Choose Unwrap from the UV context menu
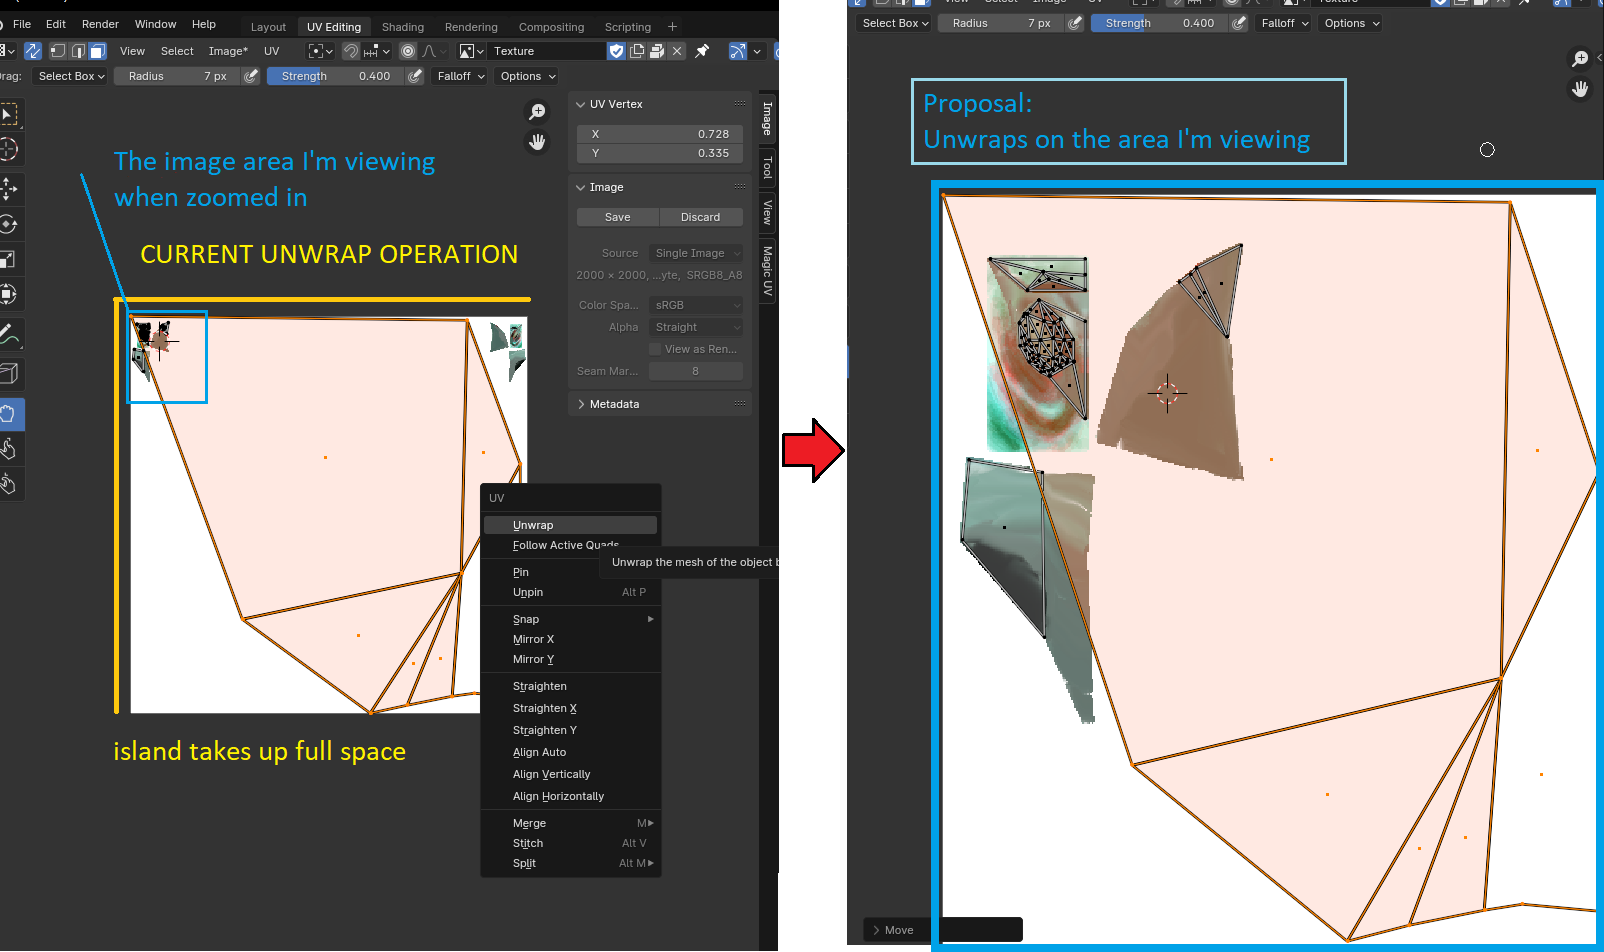 [570, 525]
